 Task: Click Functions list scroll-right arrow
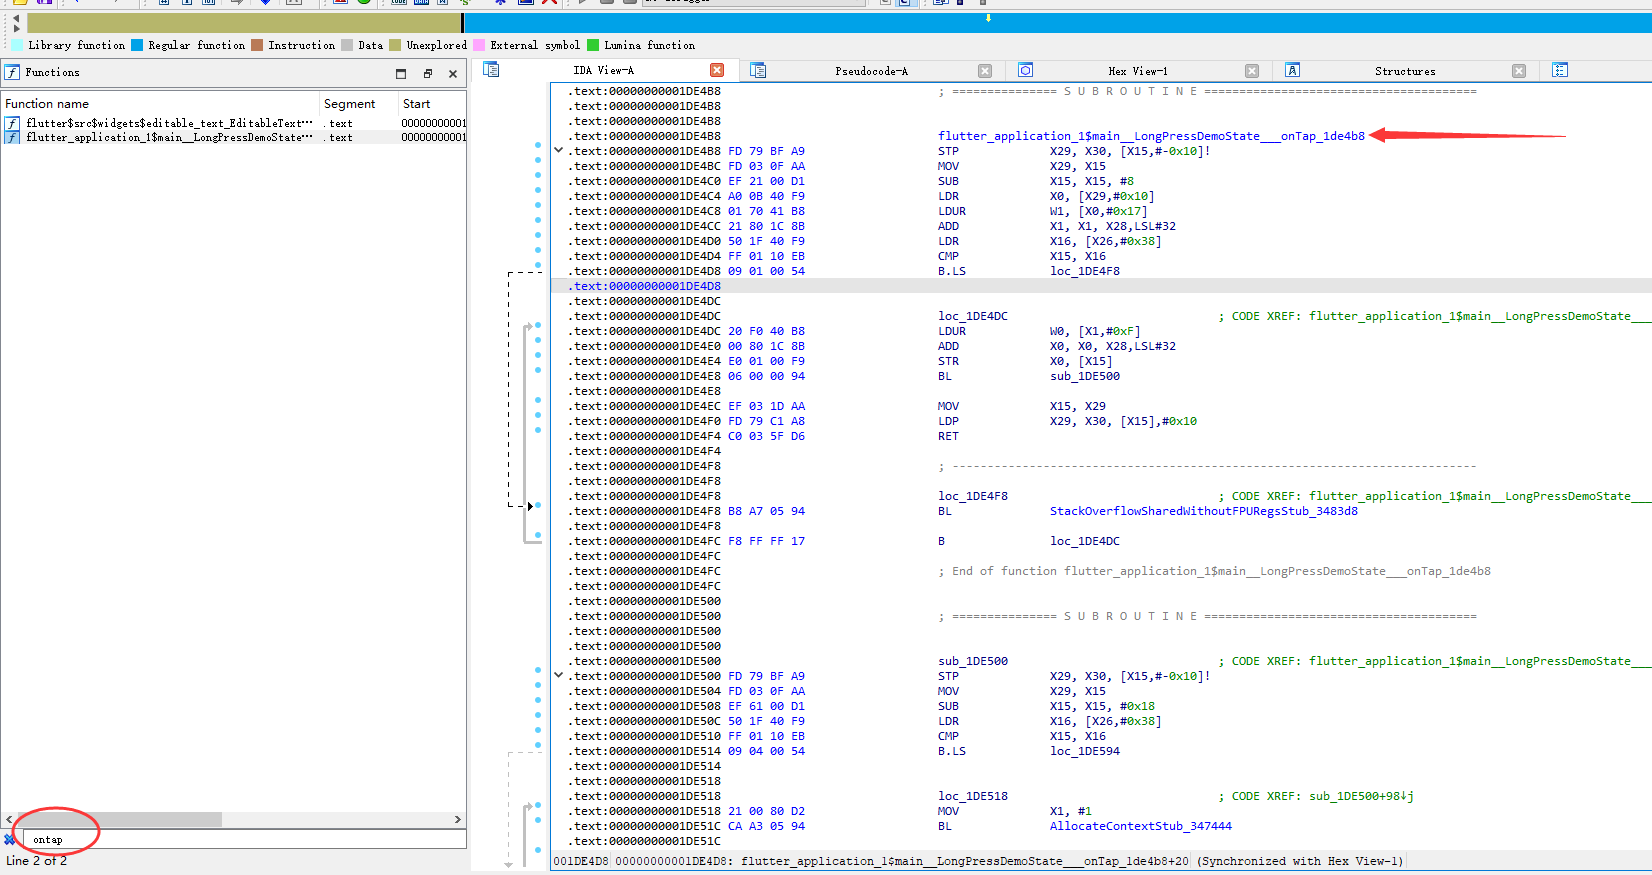458,819
